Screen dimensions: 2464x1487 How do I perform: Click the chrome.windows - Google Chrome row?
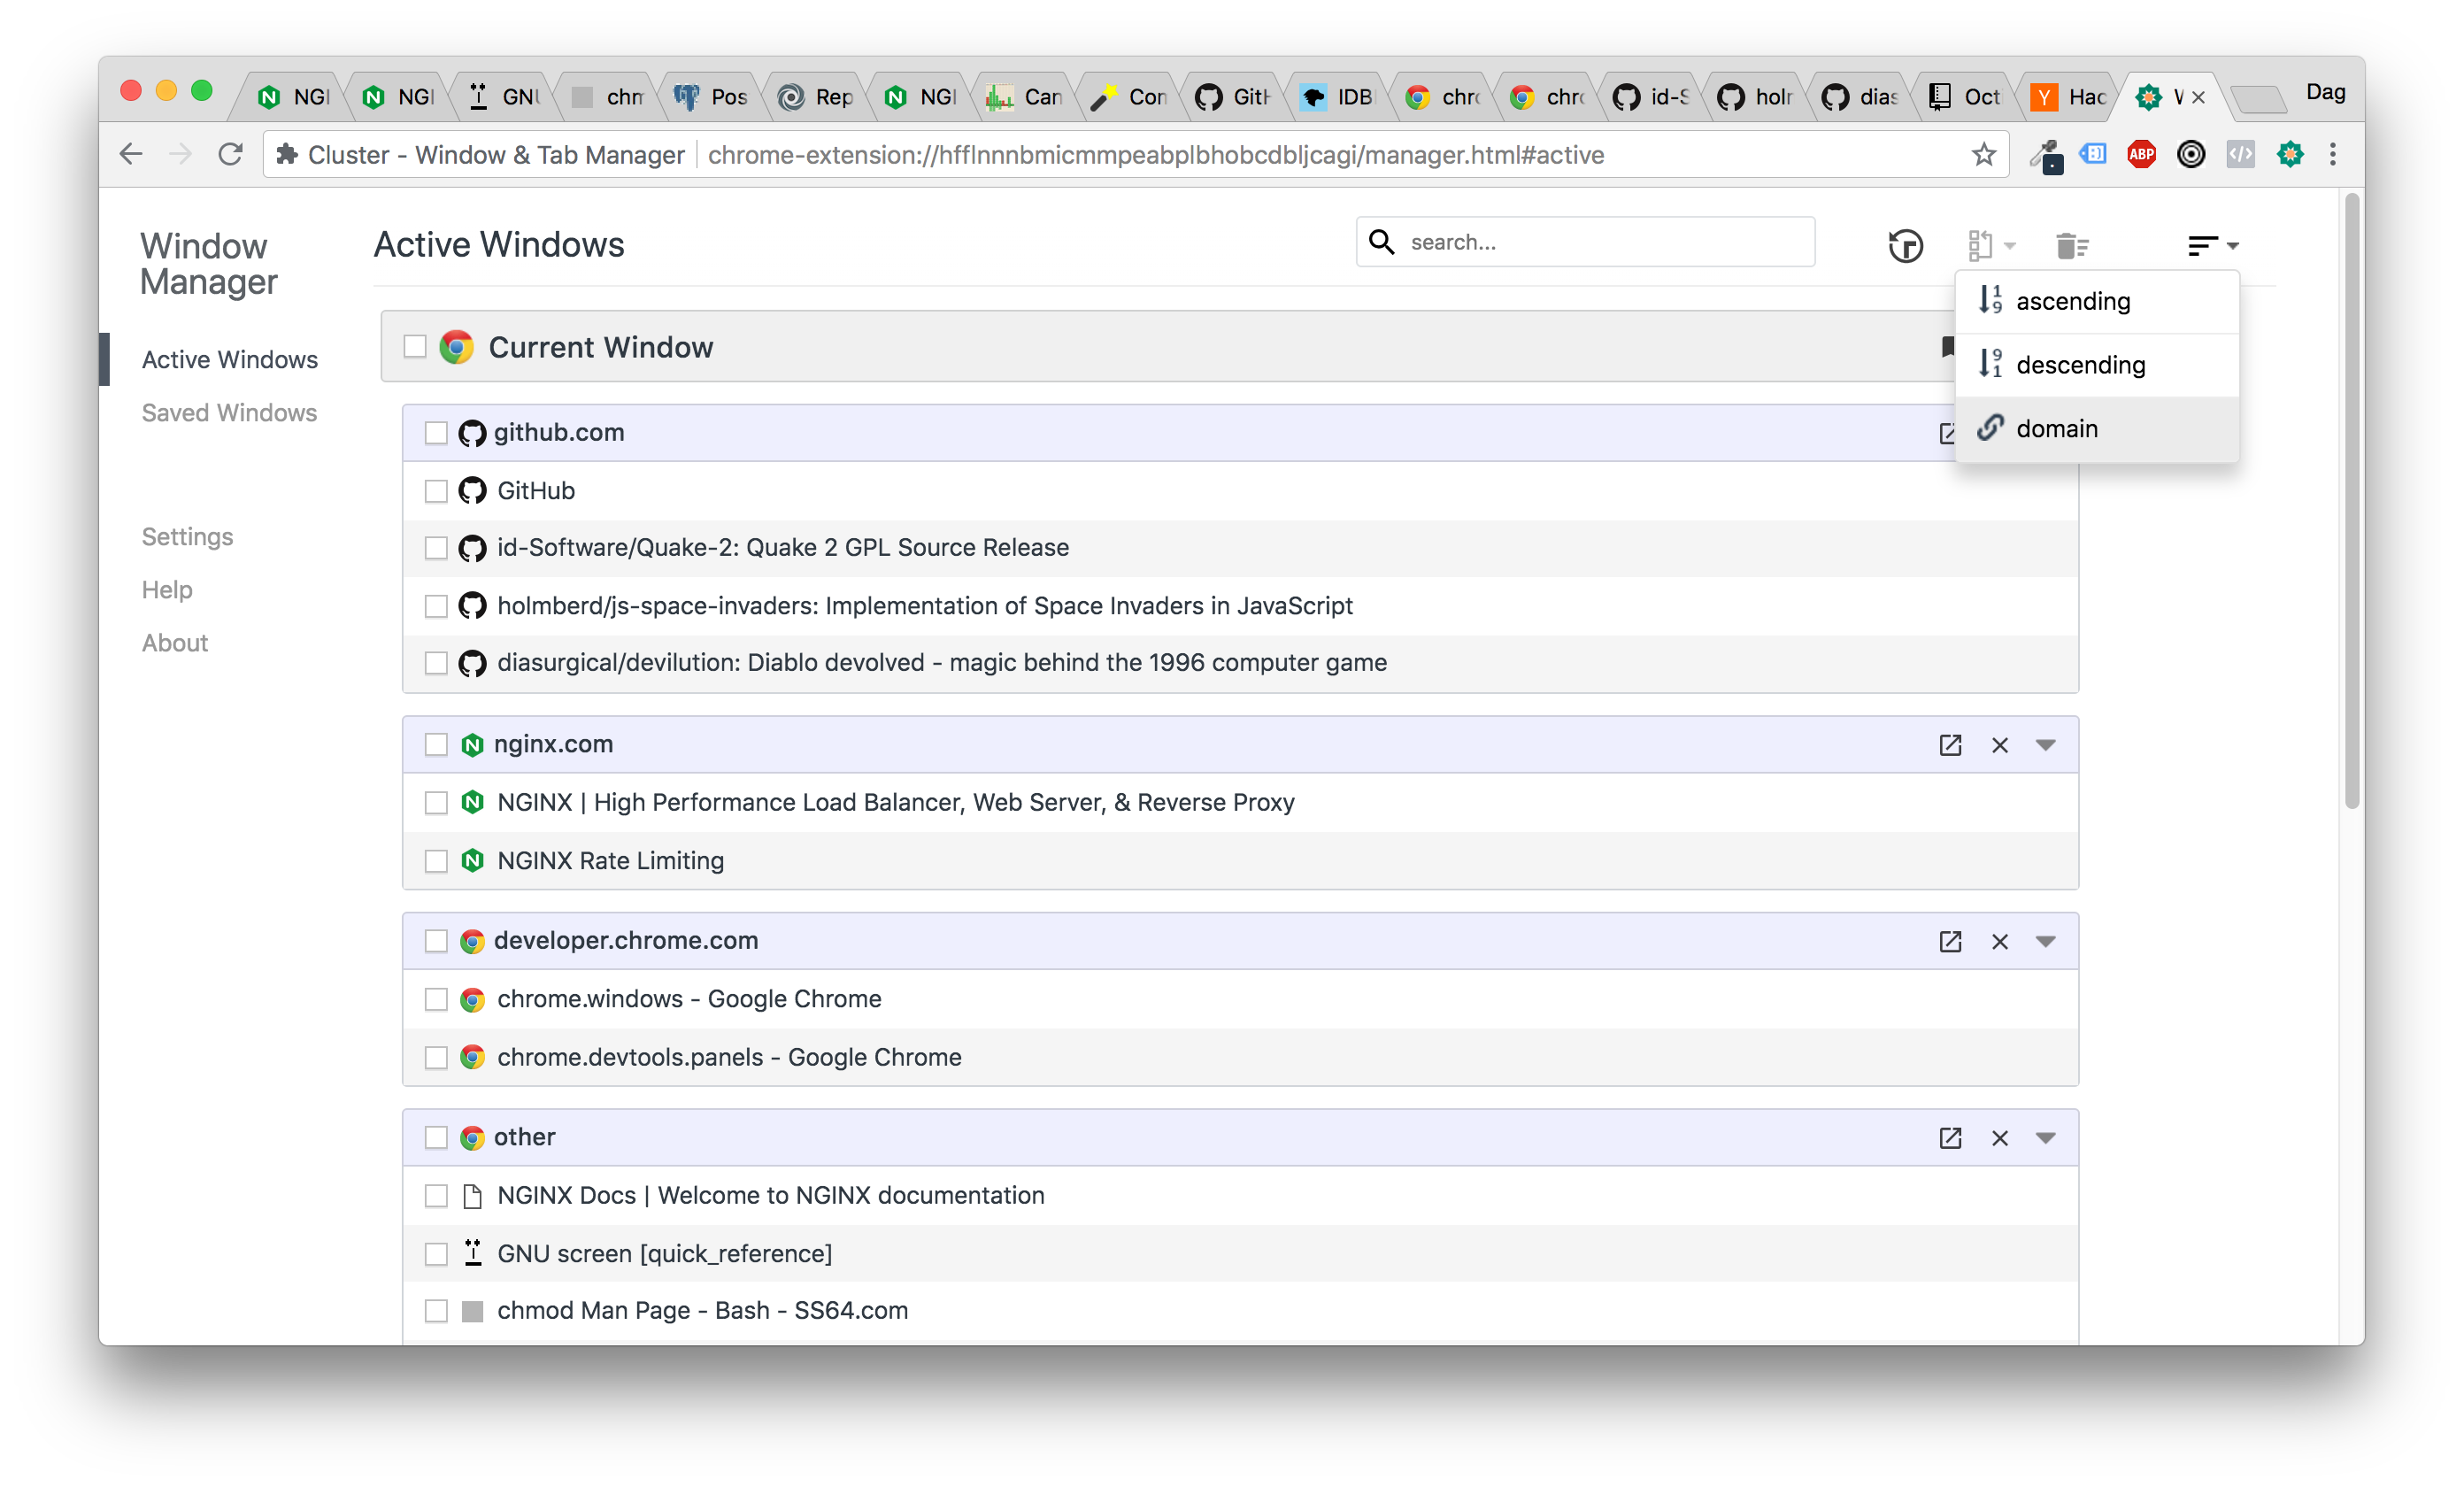[1240, 999]
